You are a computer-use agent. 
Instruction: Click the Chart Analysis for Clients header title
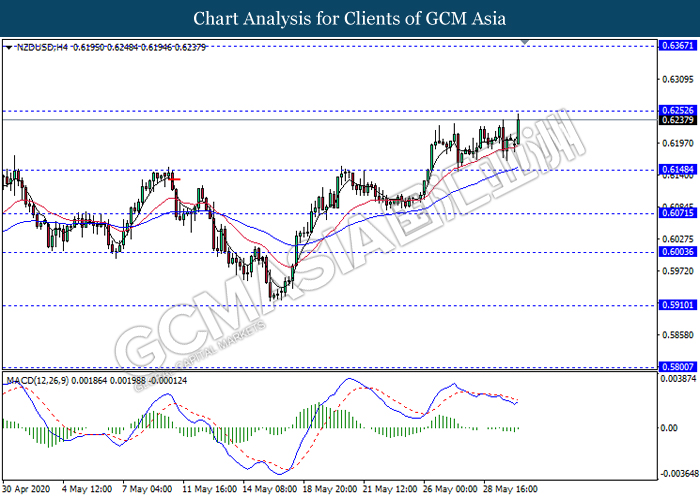point(350,18)
